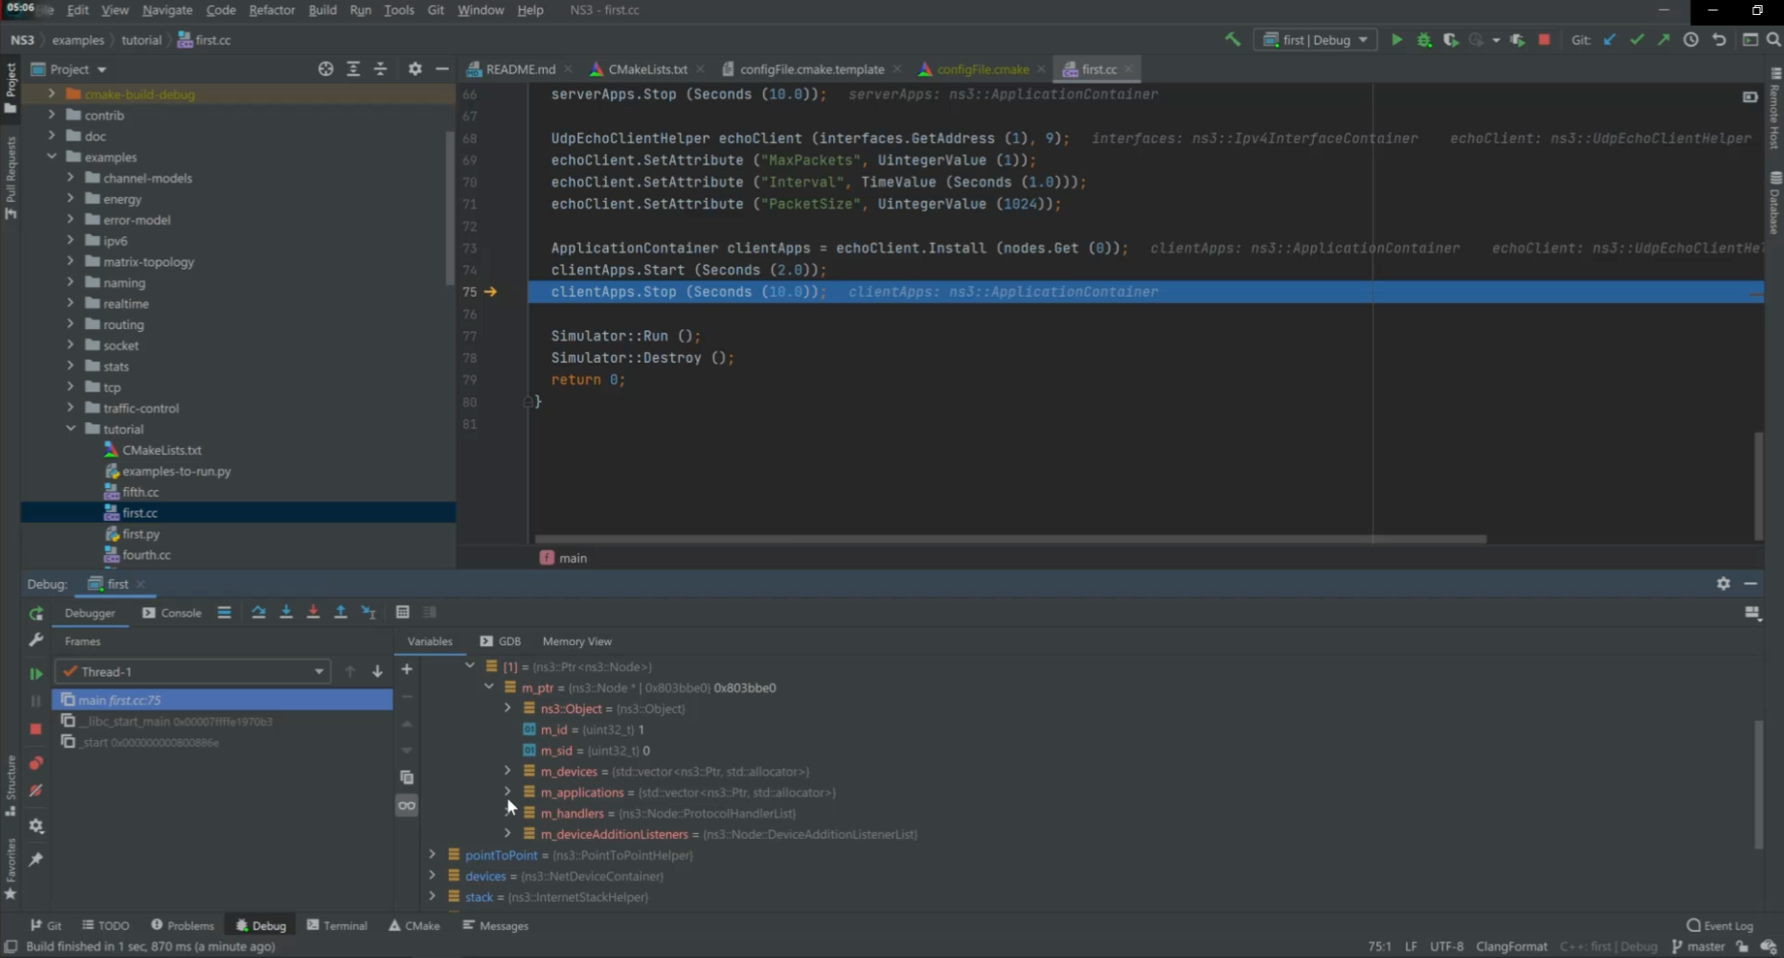Switch to the Memory View tab

pos(577,641)
